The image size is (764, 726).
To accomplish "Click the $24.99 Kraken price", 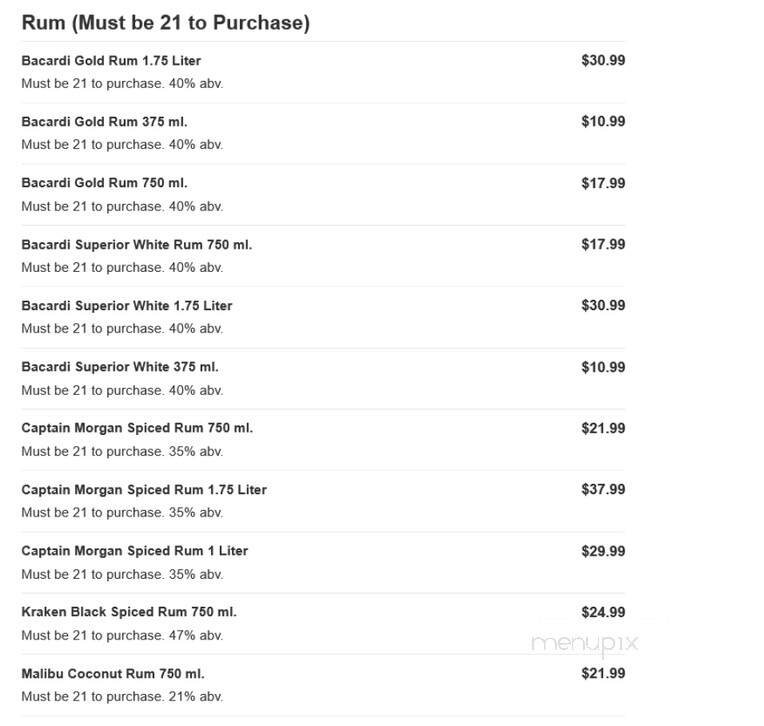I will [x=603, y=612].
